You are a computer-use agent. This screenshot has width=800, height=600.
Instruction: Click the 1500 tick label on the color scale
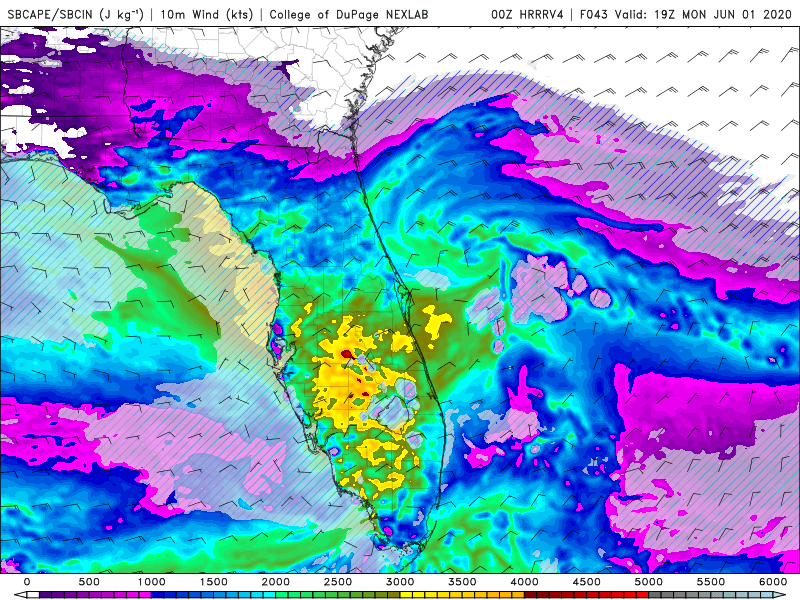coord(213,582)
